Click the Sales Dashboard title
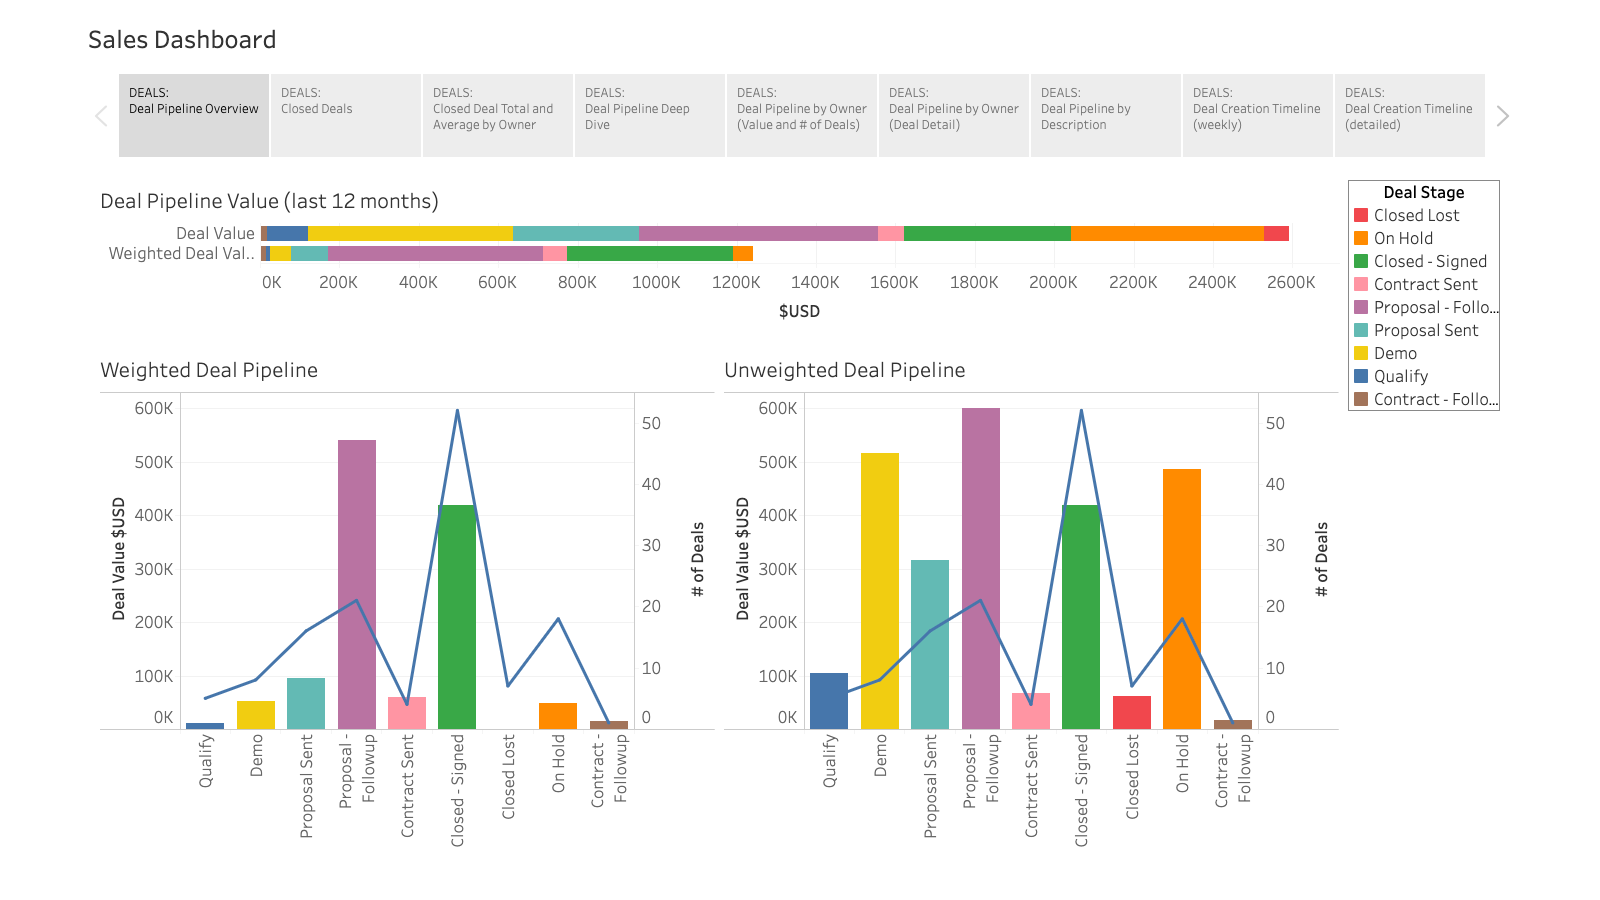 click(x=182, y=40)
